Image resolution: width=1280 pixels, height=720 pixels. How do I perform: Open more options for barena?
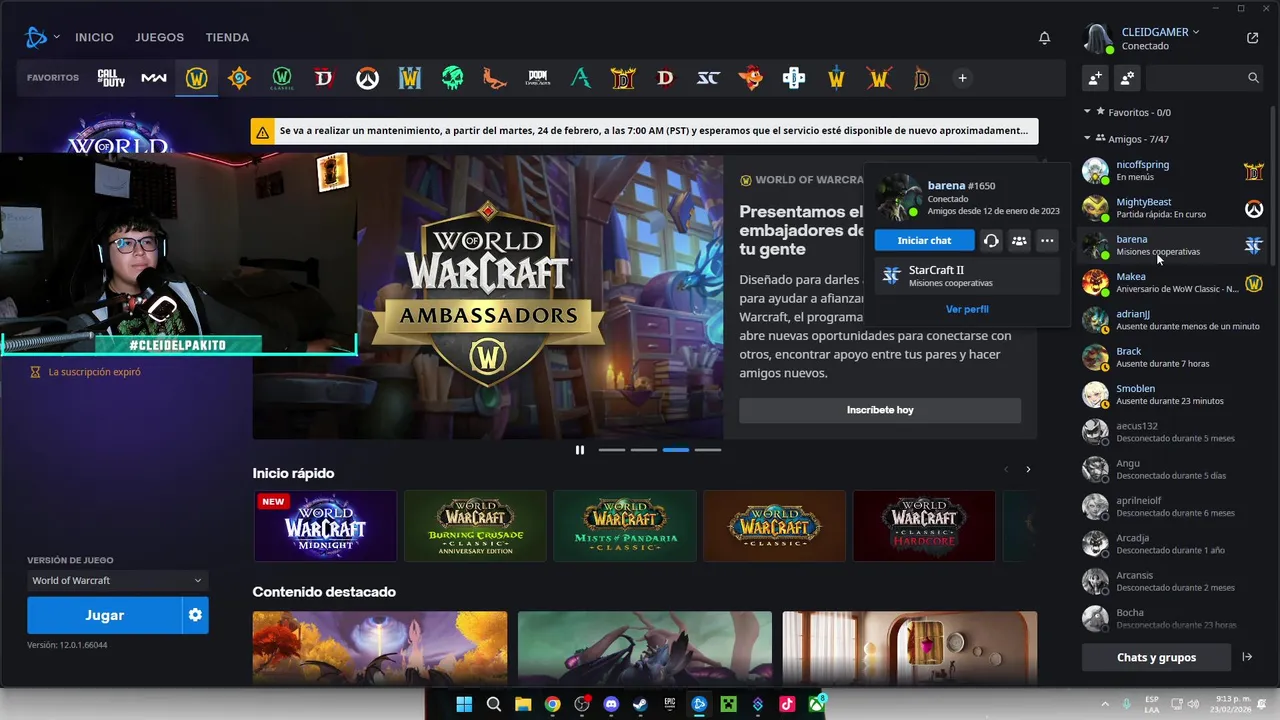pos(1047,240)
